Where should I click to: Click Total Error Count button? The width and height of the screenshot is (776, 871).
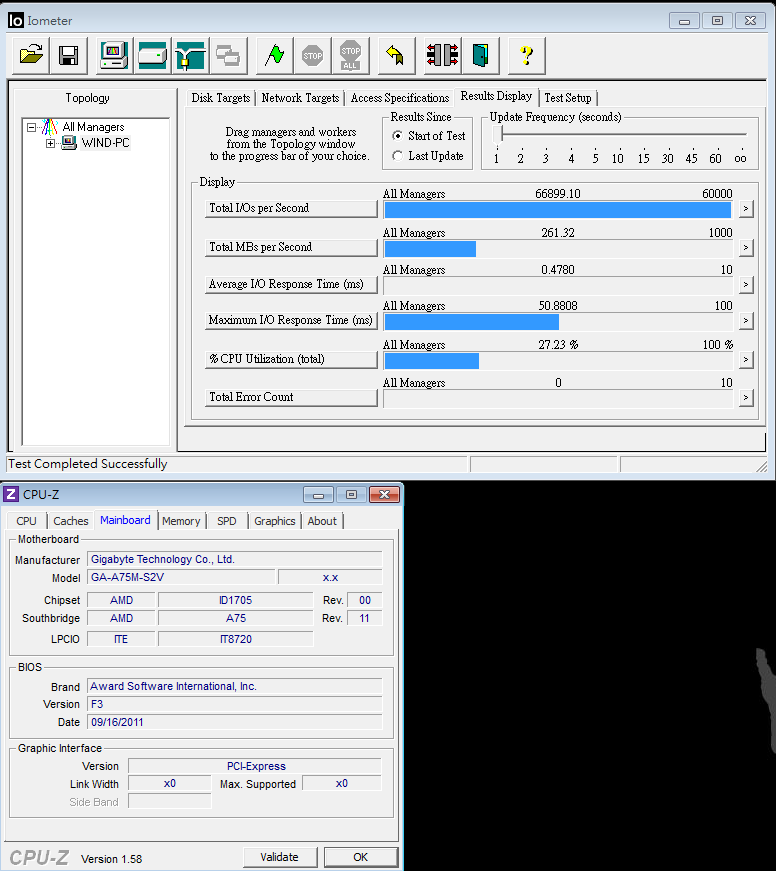click(291, 397)
